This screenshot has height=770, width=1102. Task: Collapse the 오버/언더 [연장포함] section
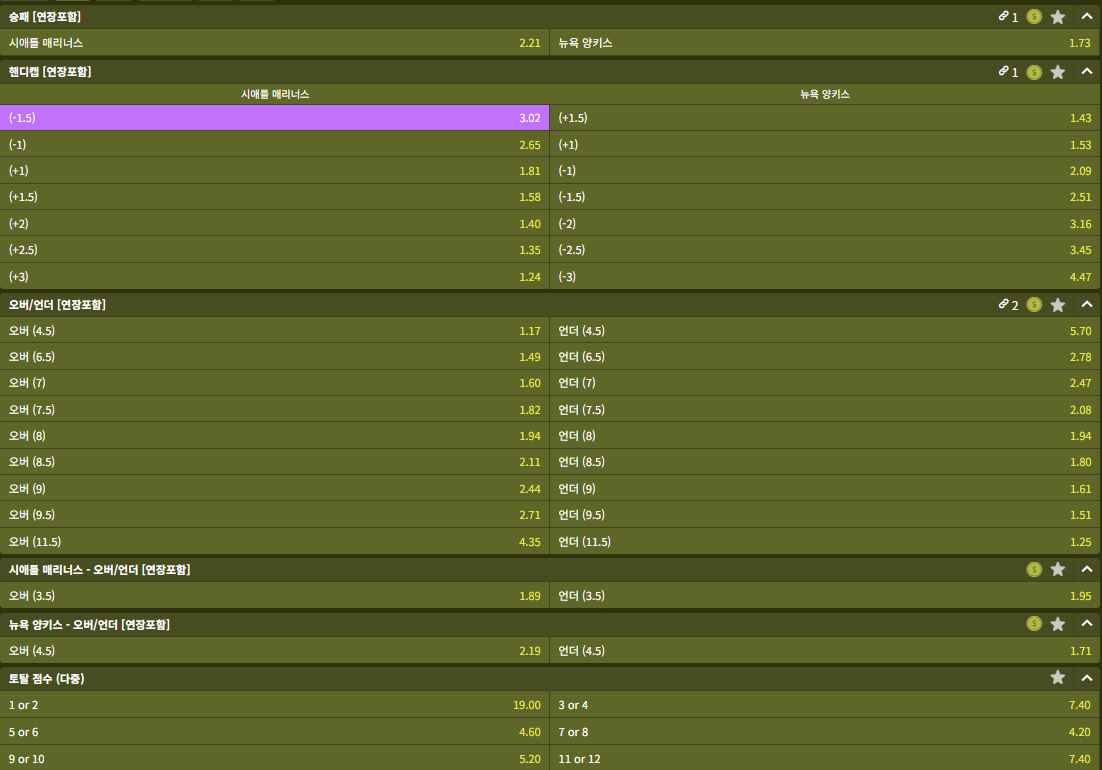(1087, 304)
